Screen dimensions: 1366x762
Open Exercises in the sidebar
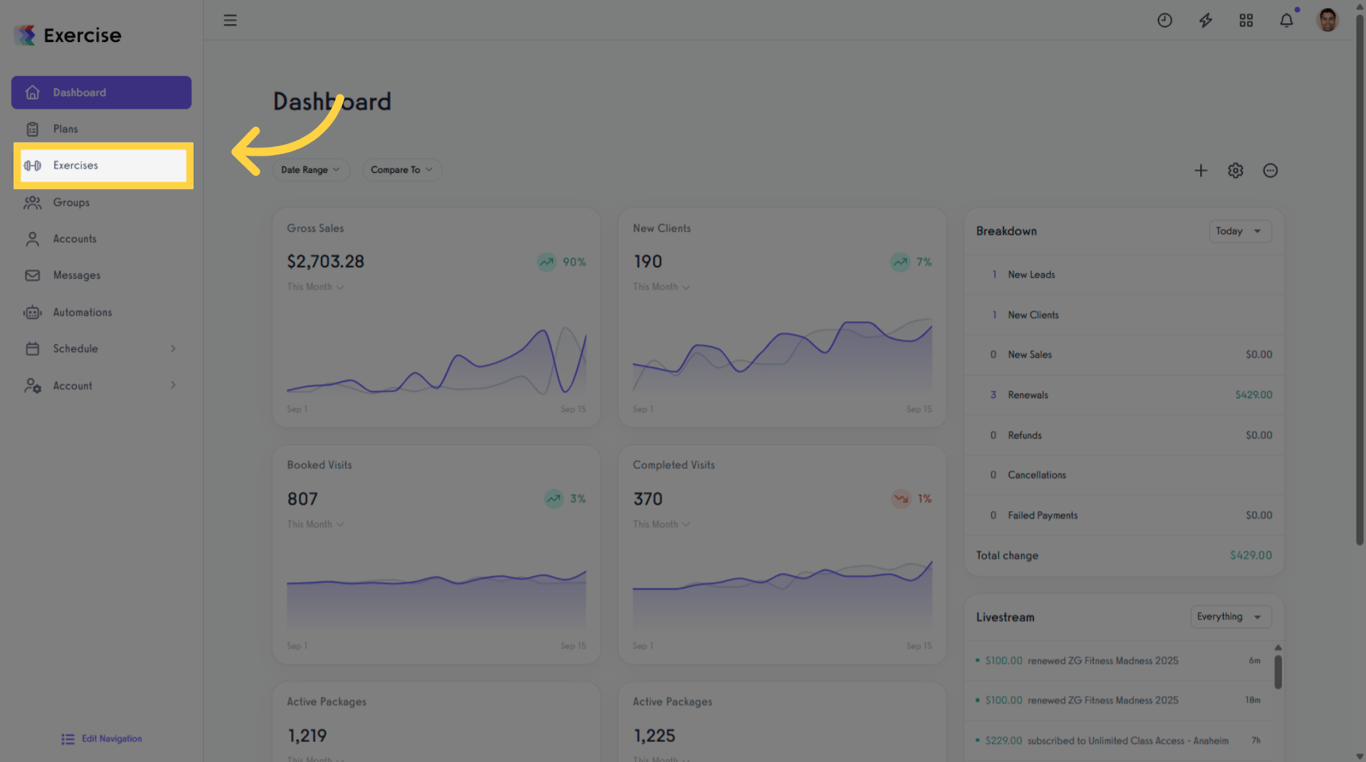coord(103,166)
